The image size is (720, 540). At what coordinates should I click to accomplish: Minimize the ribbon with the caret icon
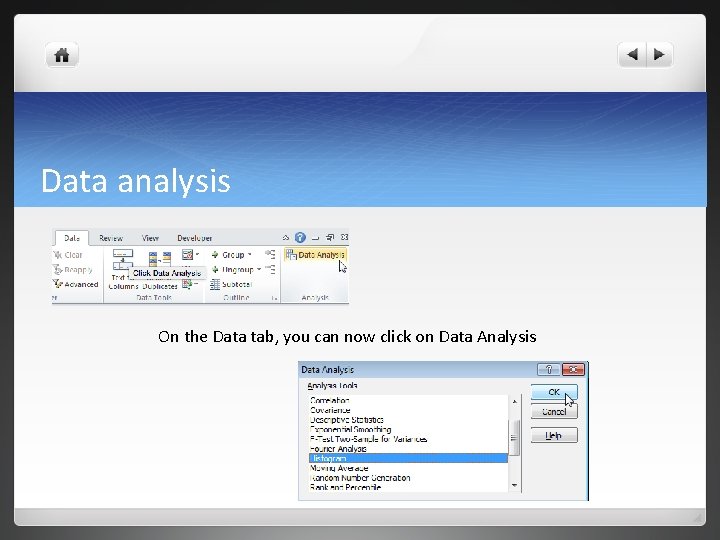(286, 237)
